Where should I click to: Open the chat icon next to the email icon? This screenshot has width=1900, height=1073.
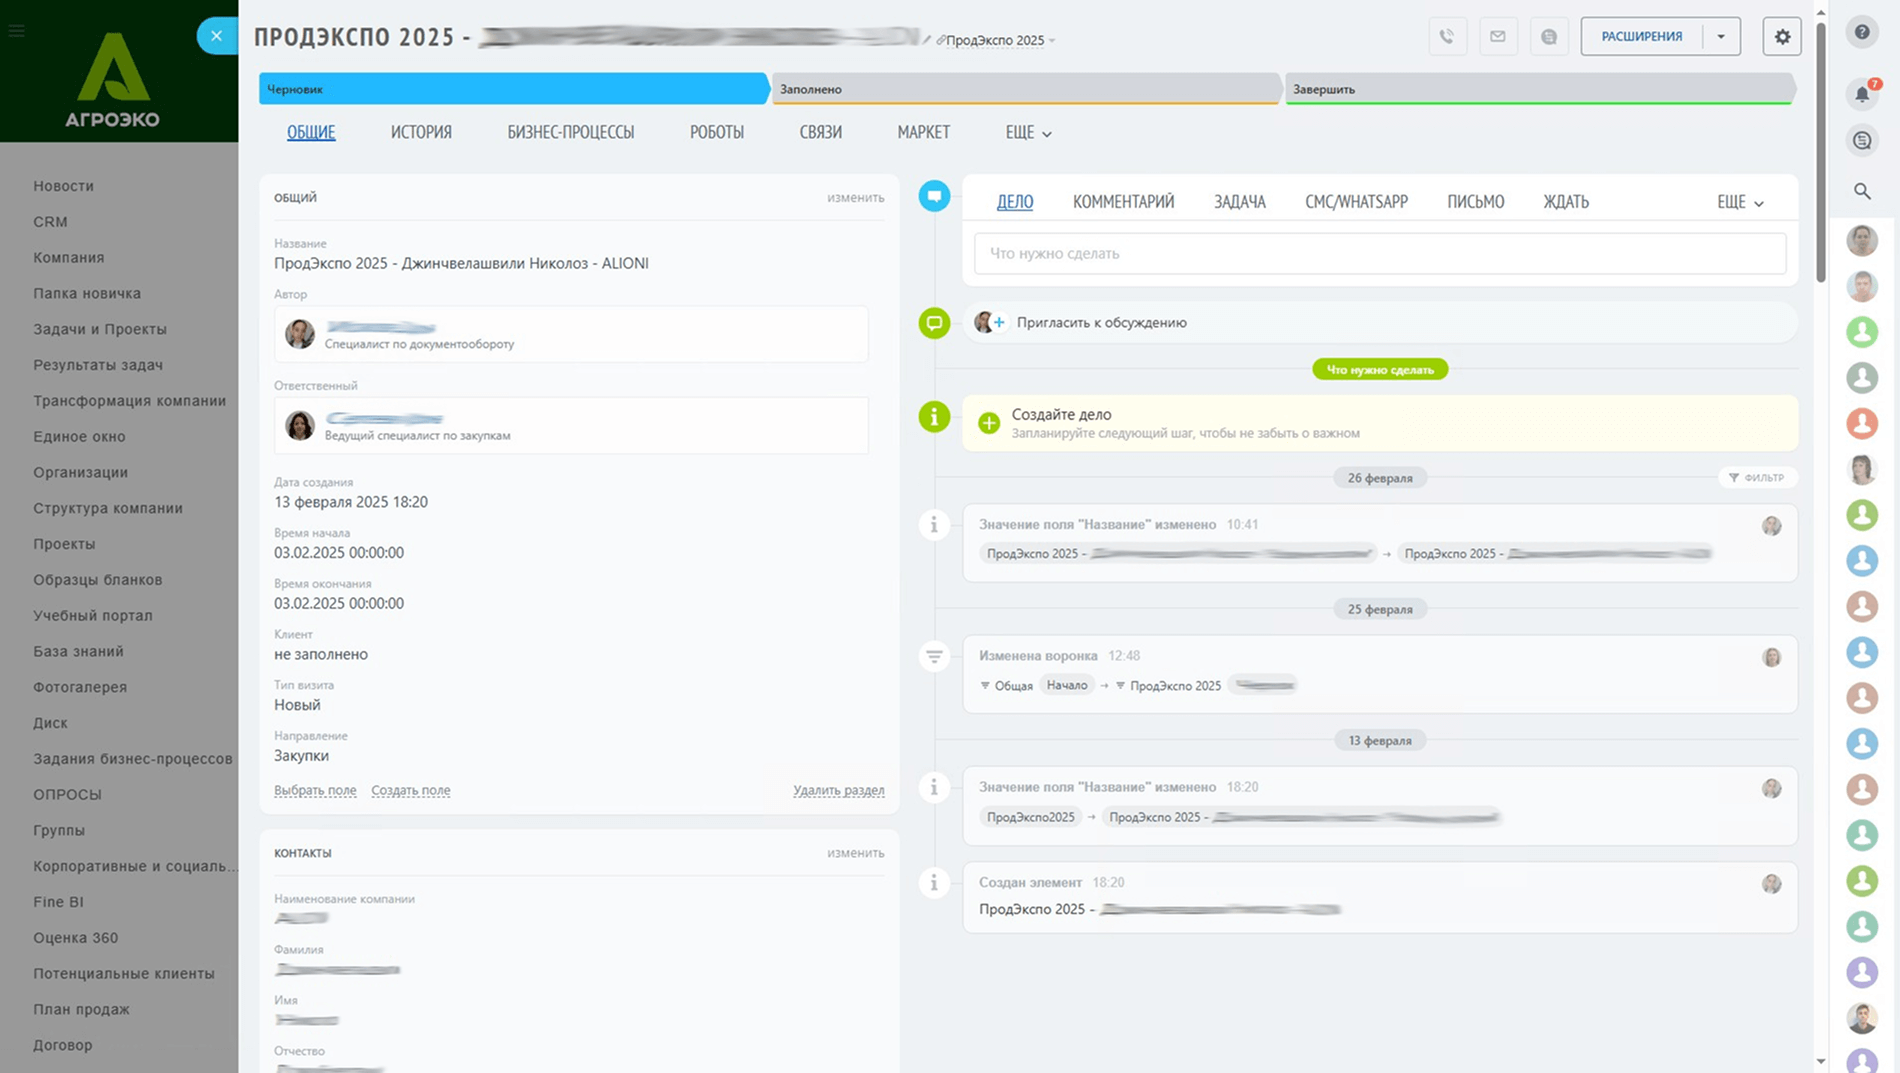pyautogui.click(x=1548, y=36)
